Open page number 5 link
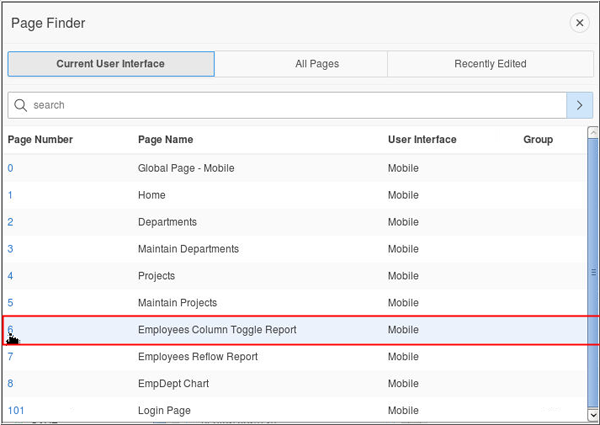Screen dimensions: 600x425 pyautogui.click(x=11, y=303)
